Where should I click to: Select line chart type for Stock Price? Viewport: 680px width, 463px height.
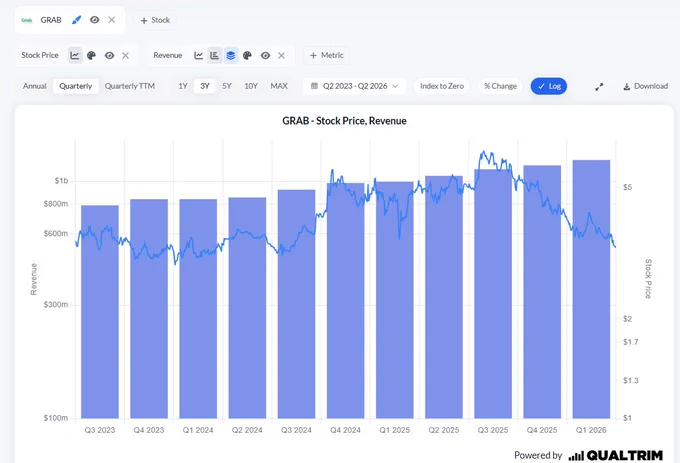[x=75, y=55]
